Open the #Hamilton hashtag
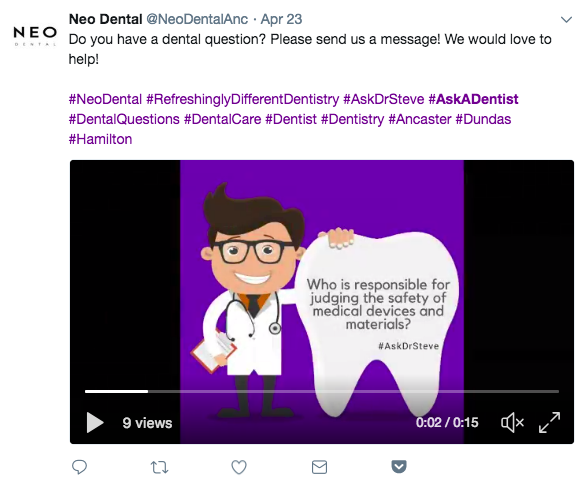This screenshot has width=587, height=485. [x=100, y=139]
